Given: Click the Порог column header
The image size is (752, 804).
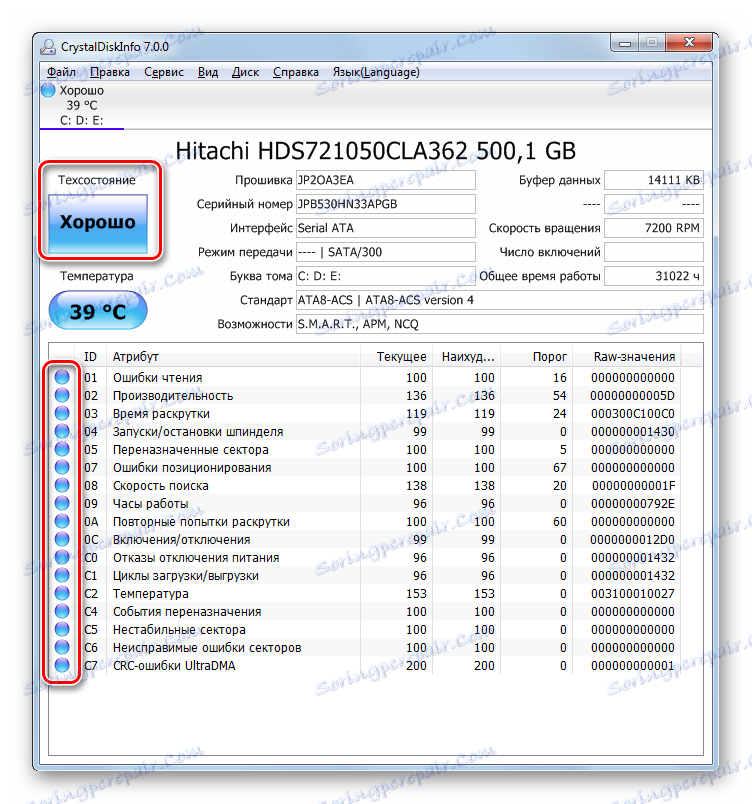Looking at the screenshot, I should pos(536,356).
